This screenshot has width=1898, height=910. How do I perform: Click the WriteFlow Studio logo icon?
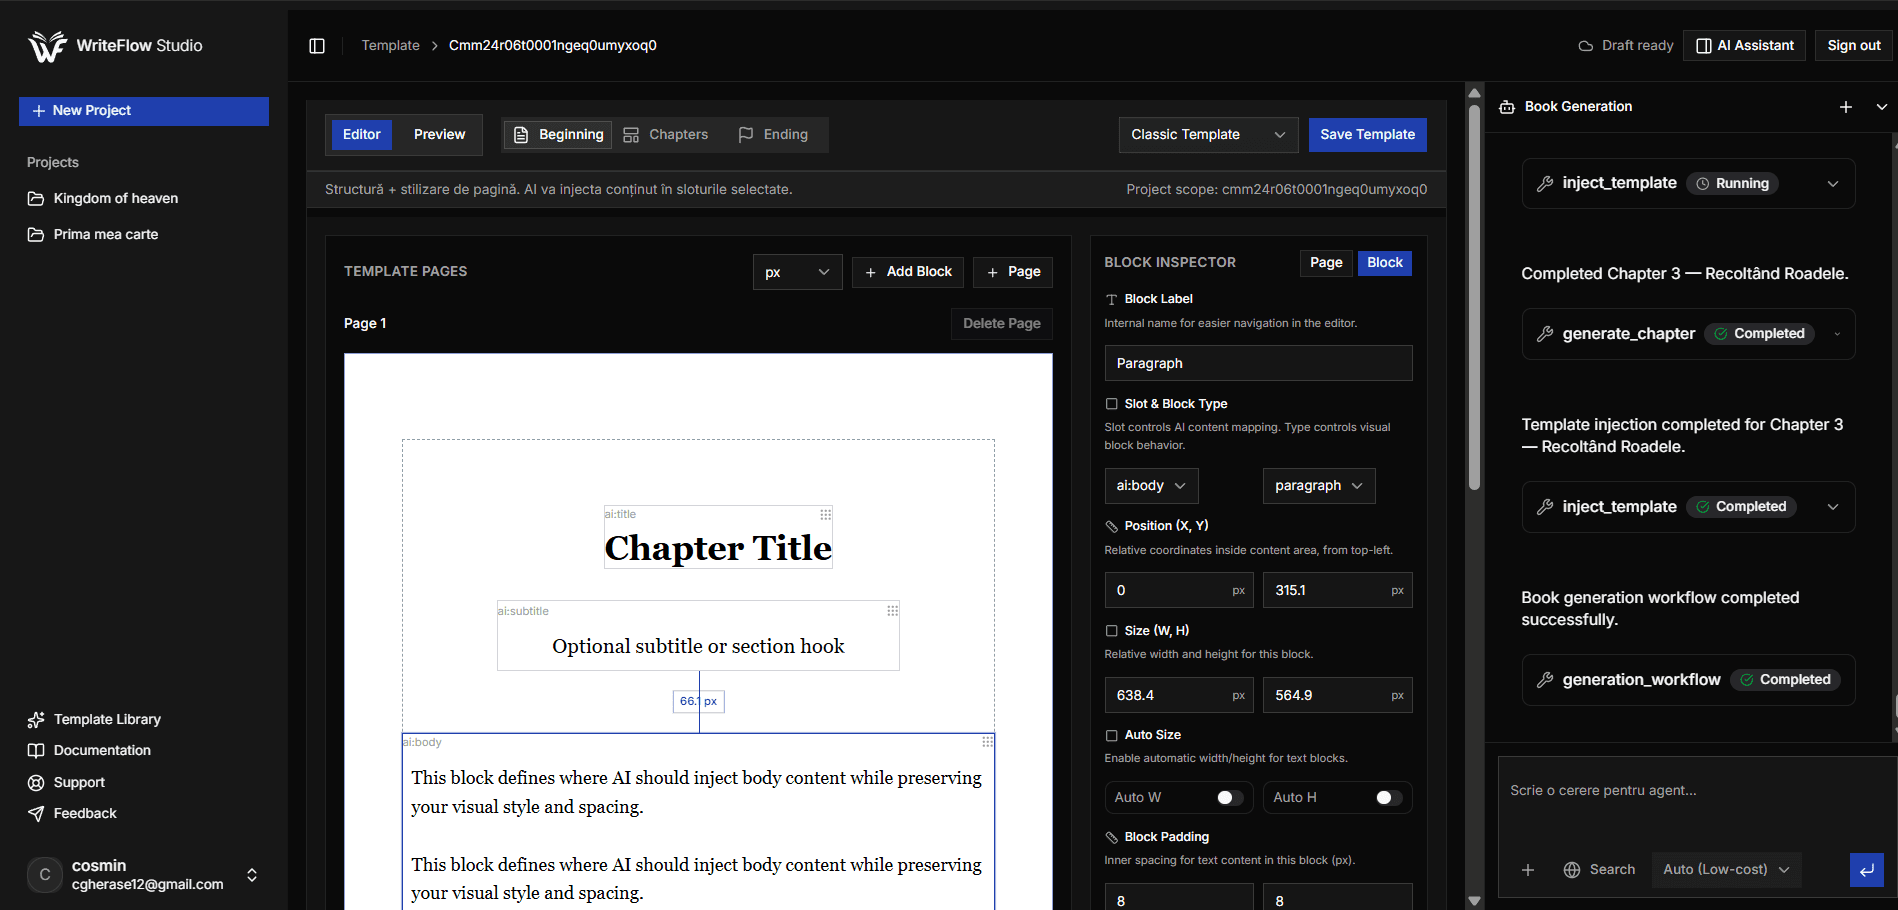pyautogui.click(x=47, y=45)
